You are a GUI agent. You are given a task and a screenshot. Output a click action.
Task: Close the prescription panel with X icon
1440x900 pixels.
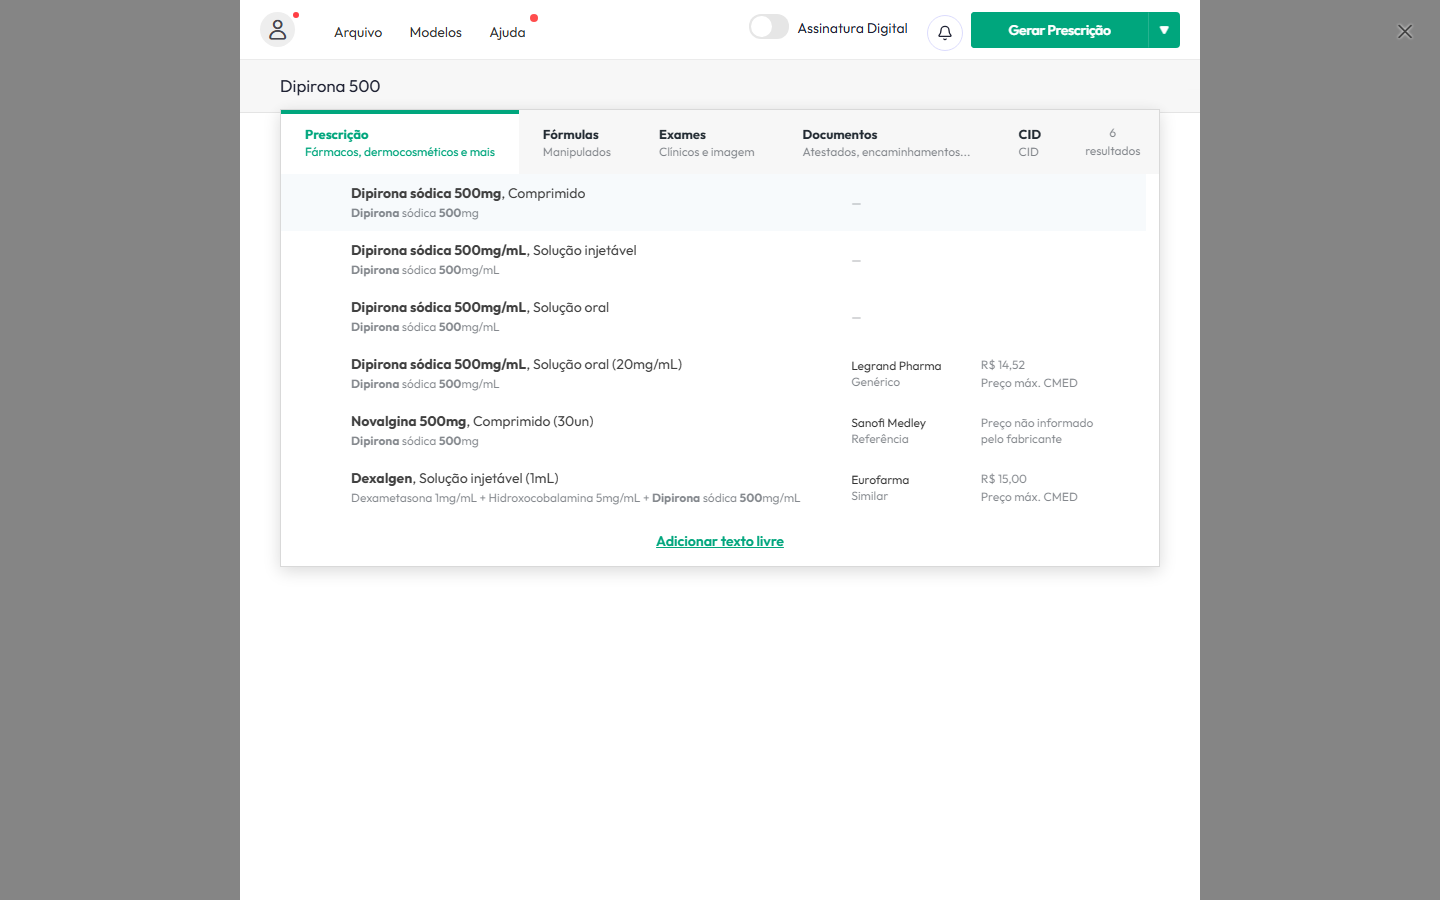[1405, 32]
